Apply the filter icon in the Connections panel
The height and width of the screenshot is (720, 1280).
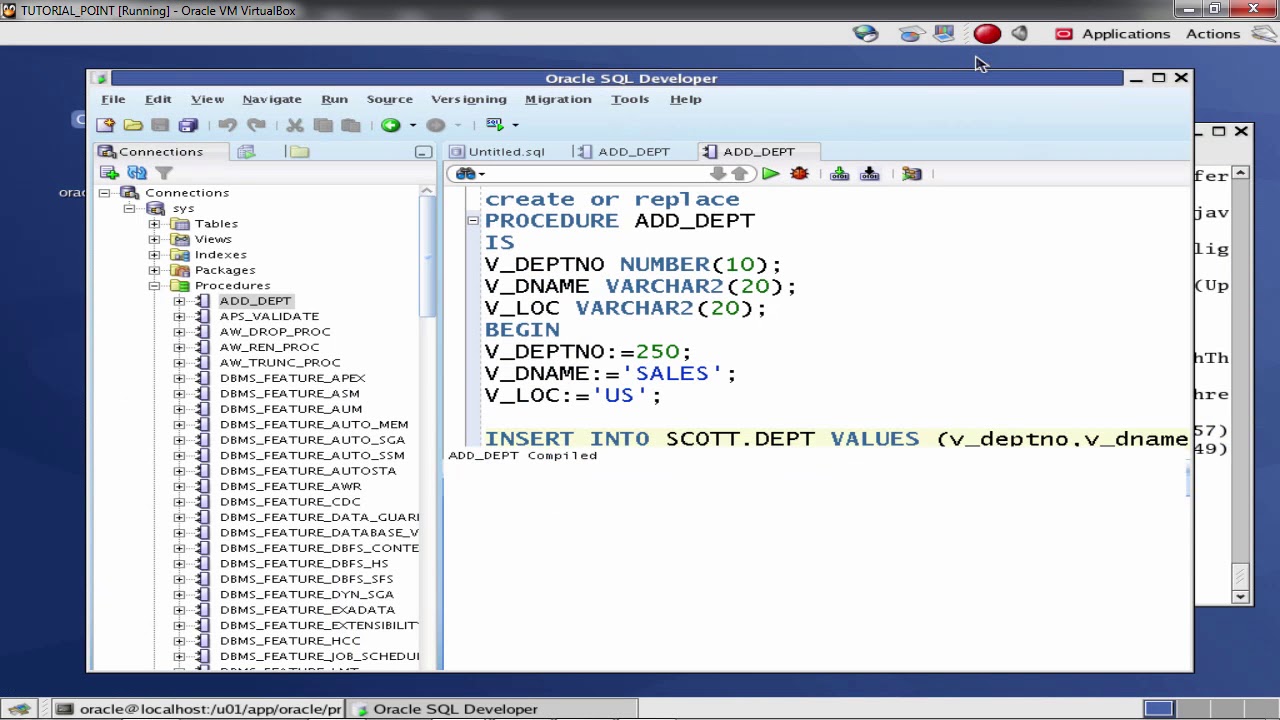[164, 173]
